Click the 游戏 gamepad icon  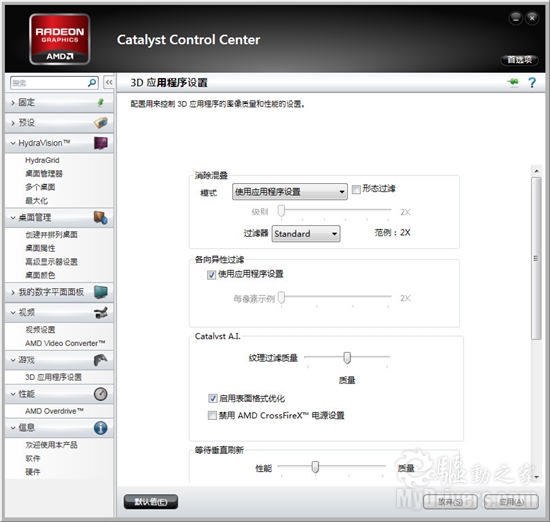tap(101, 360)
